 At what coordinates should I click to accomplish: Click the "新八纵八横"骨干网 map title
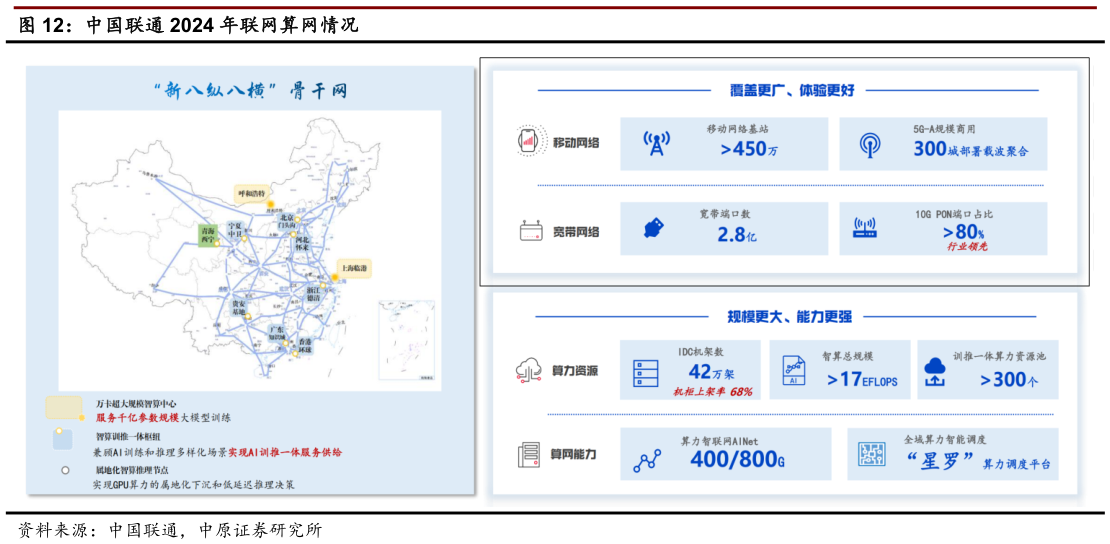tap(251, 91)
